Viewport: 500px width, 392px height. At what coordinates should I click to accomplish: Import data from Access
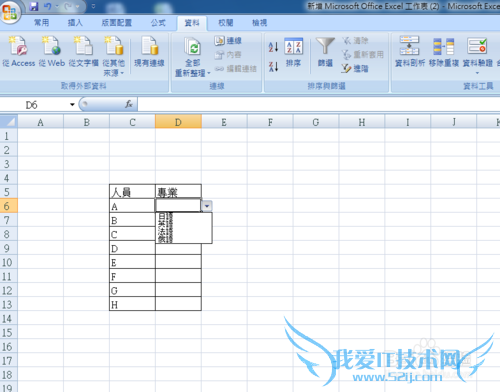tap(19, 52)
